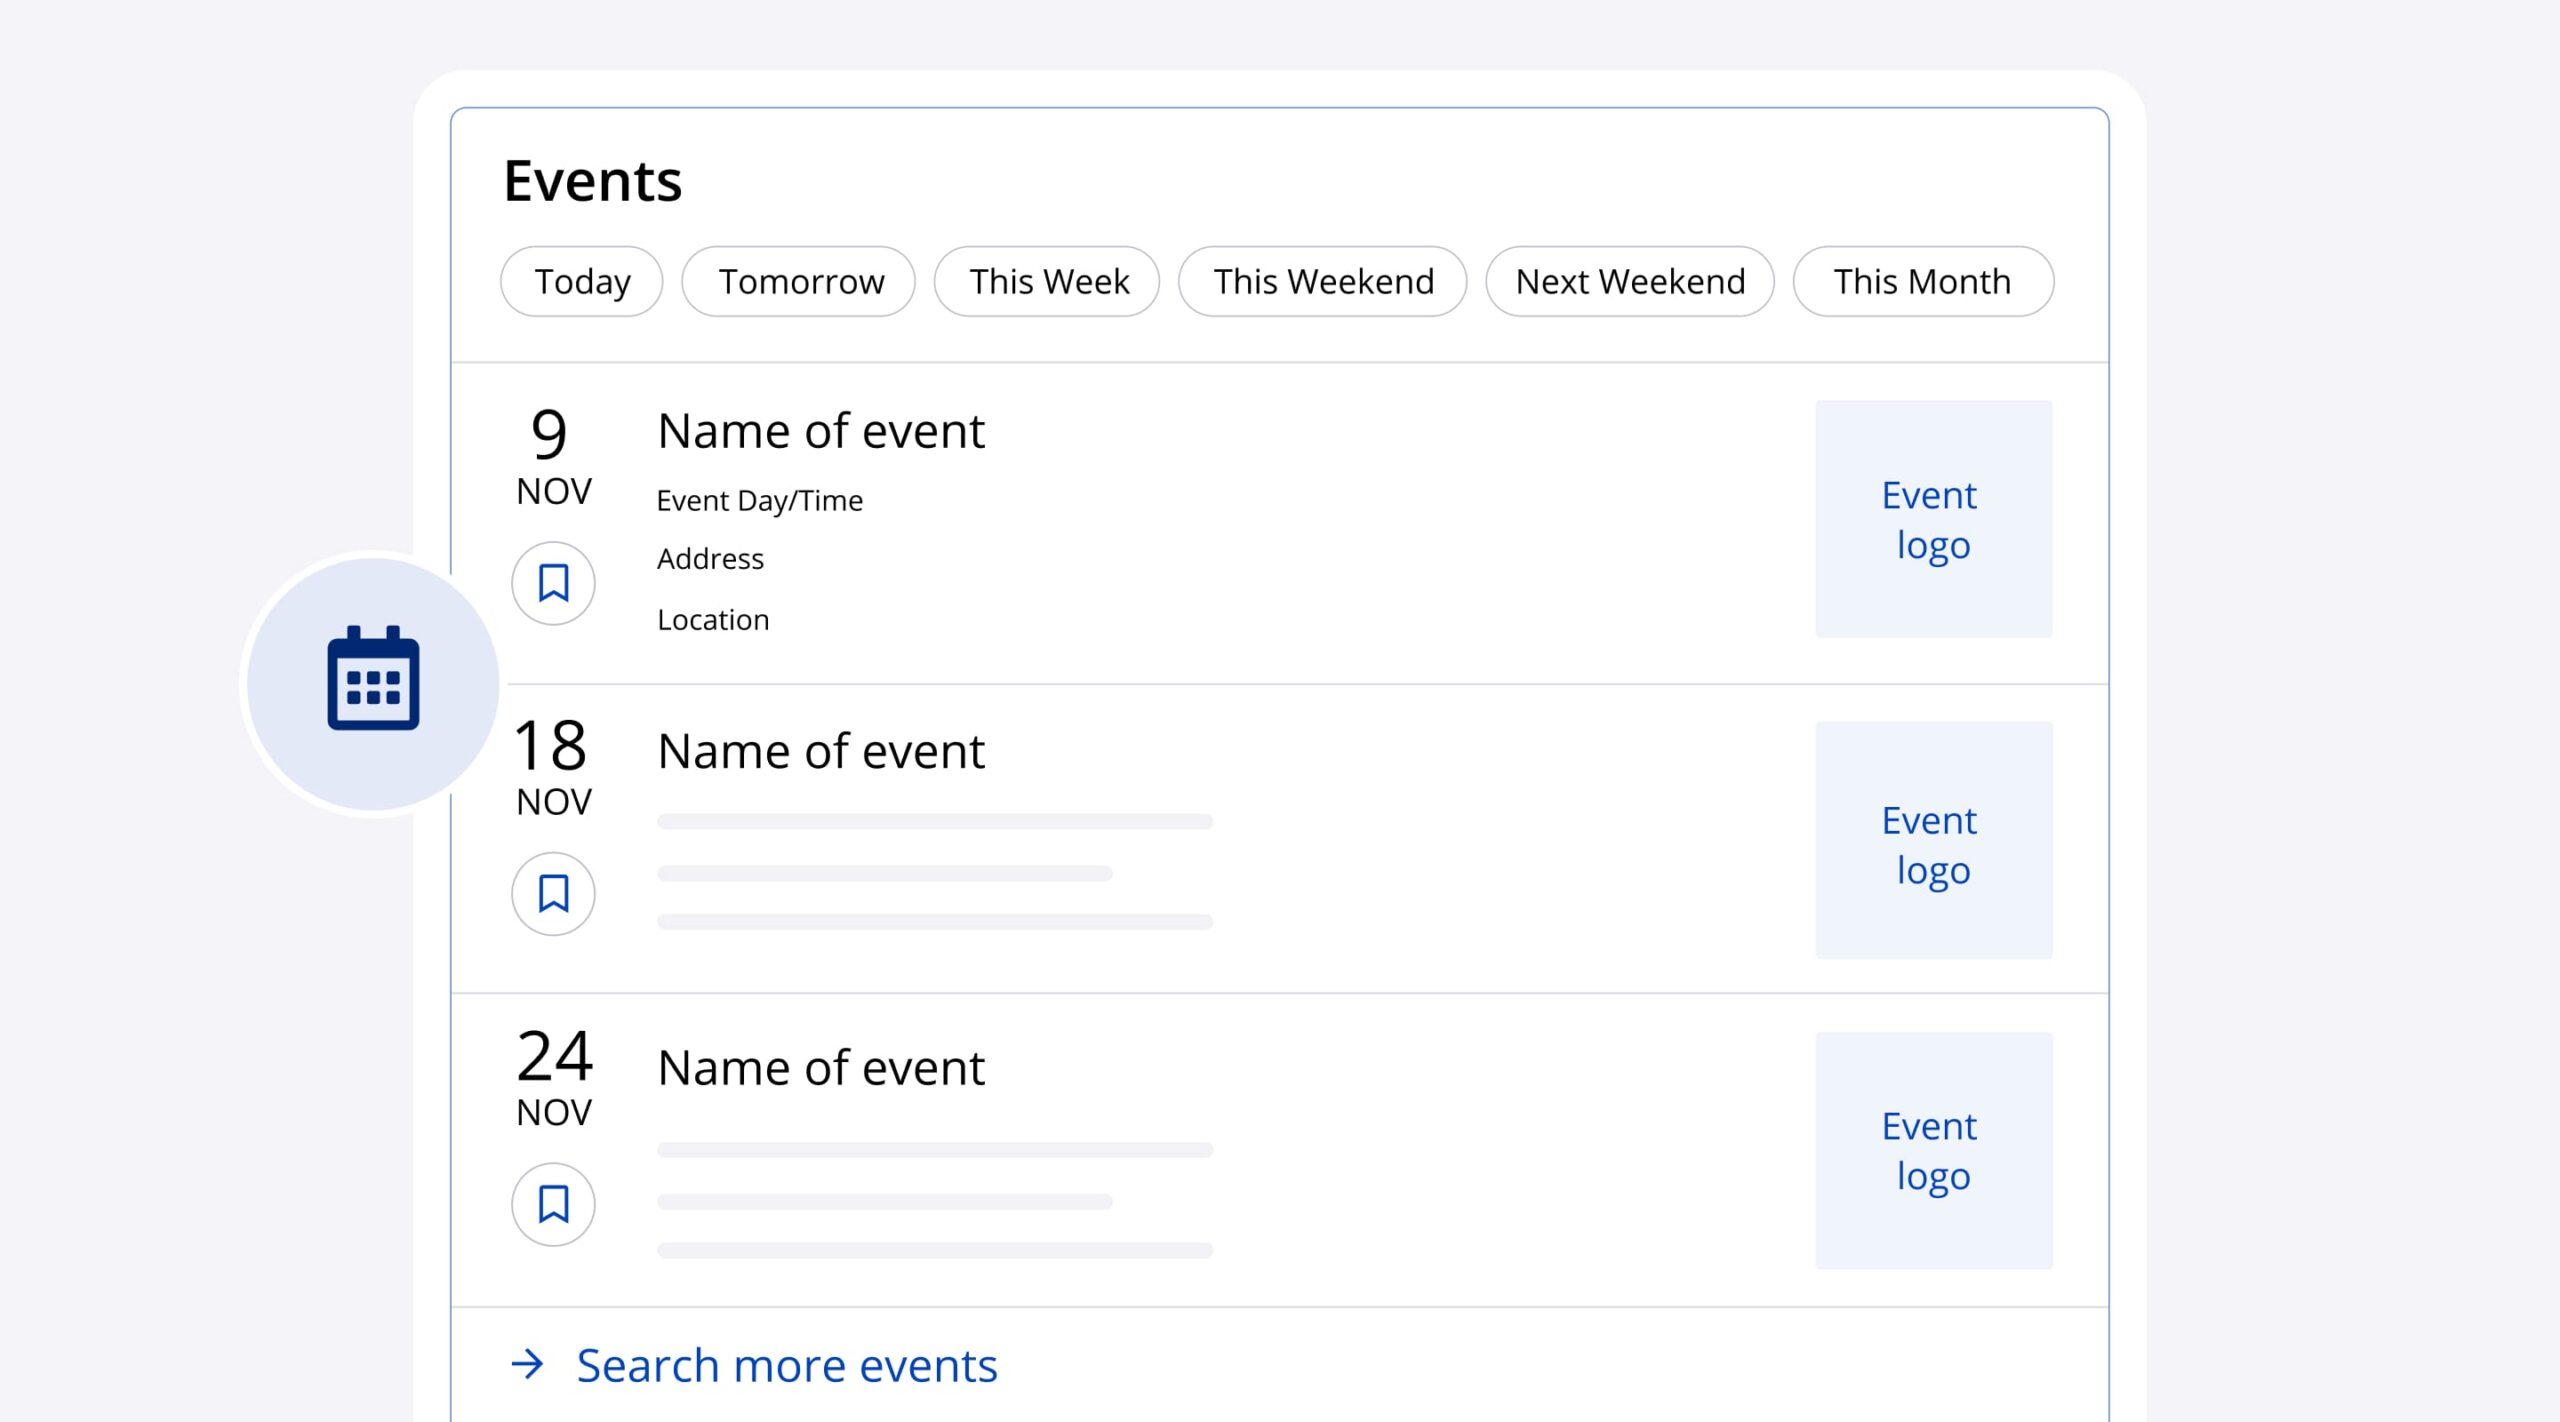Choose the This Weekend filter
2560x1422 pixels.
click(x=1323, y=282)
